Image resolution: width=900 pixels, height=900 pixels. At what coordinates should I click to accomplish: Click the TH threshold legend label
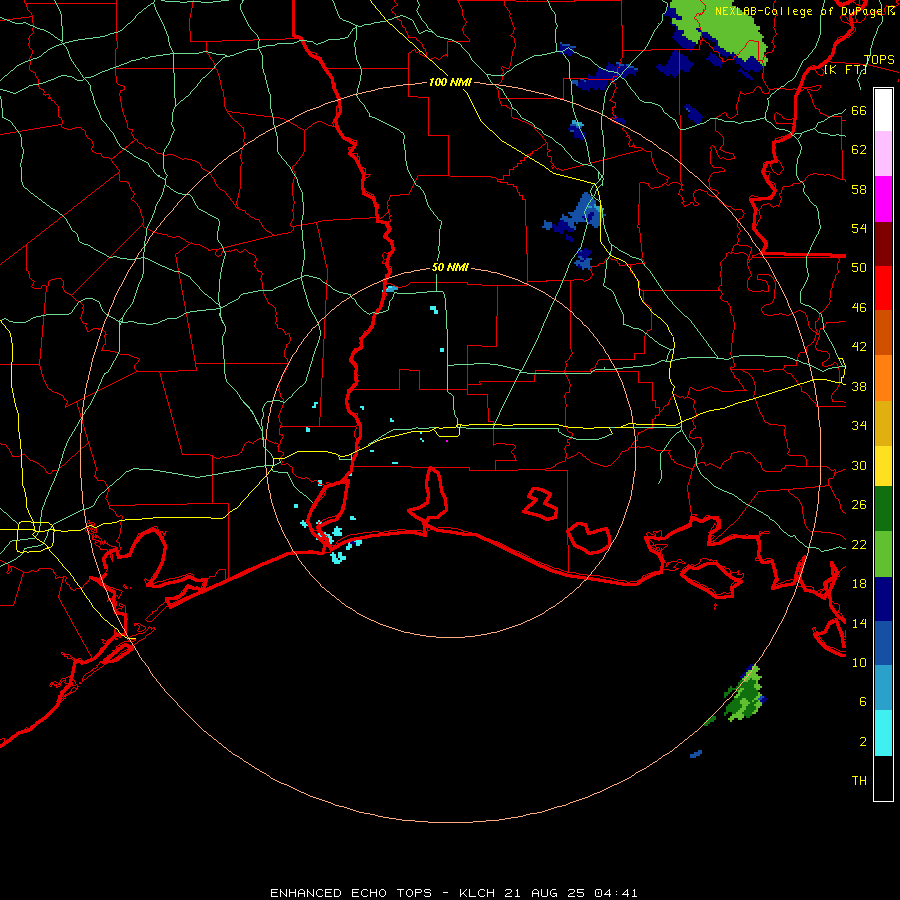[x=859, y=781]
